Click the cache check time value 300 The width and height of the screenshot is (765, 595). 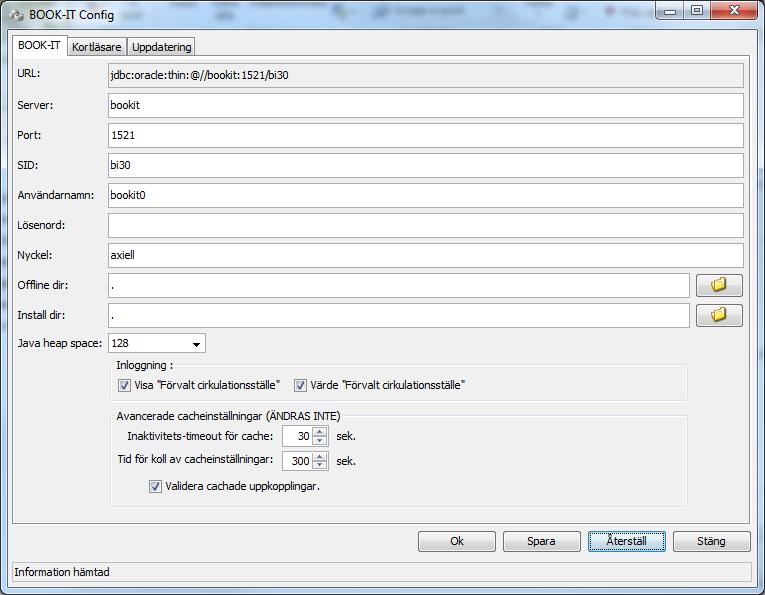298,461
